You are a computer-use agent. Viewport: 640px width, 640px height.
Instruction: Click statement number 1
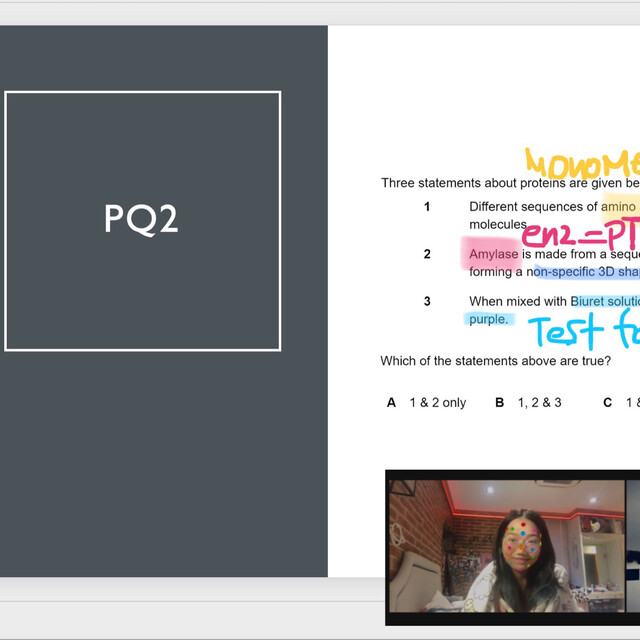[x=427, y=207]
